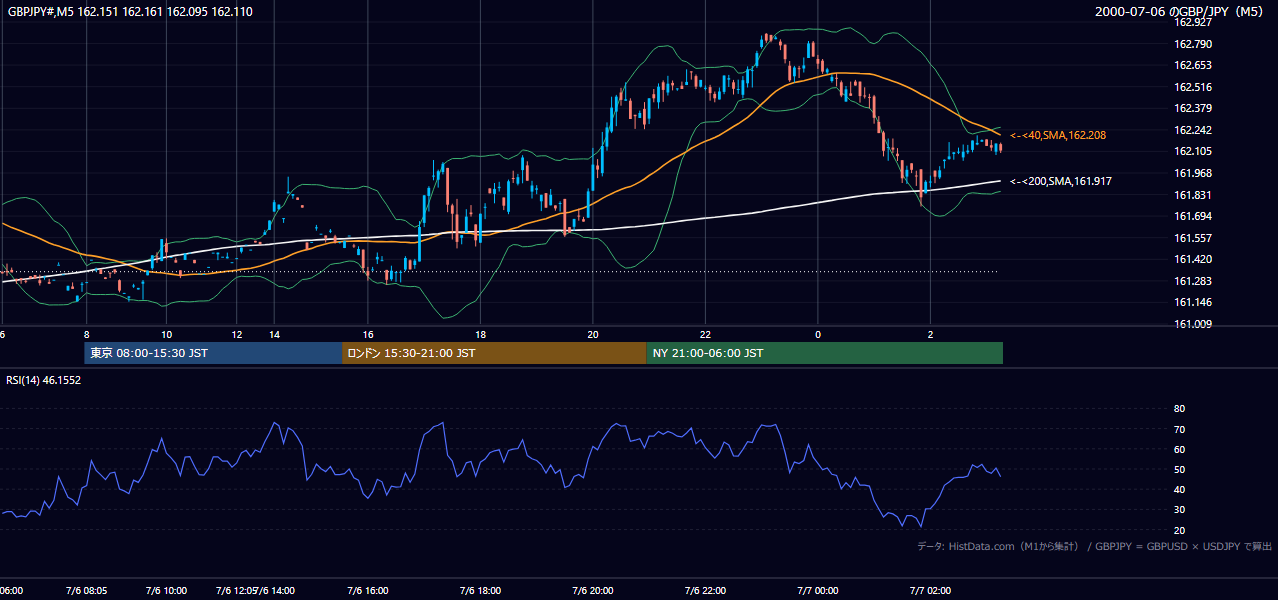Click the price axis value 162.516
1278x600 pixels.
pos(1193,87)
